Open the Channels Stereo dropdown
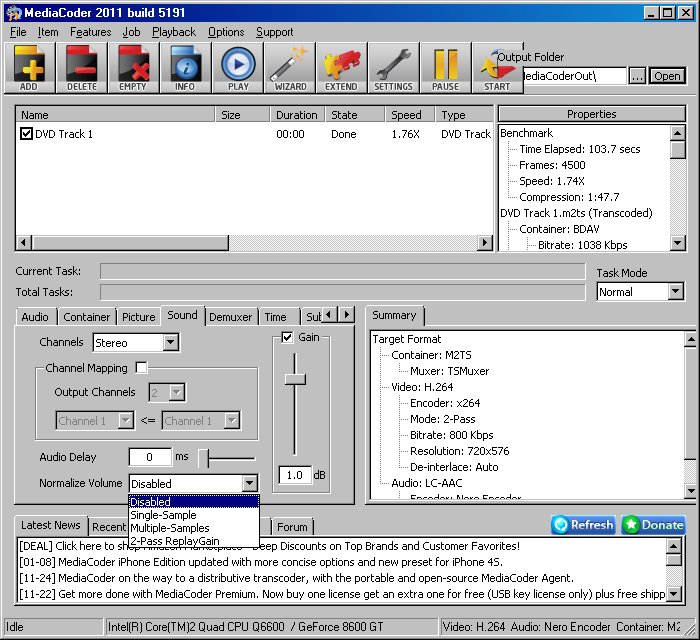Viewport: 700px width, 640px height. point(170,343)
